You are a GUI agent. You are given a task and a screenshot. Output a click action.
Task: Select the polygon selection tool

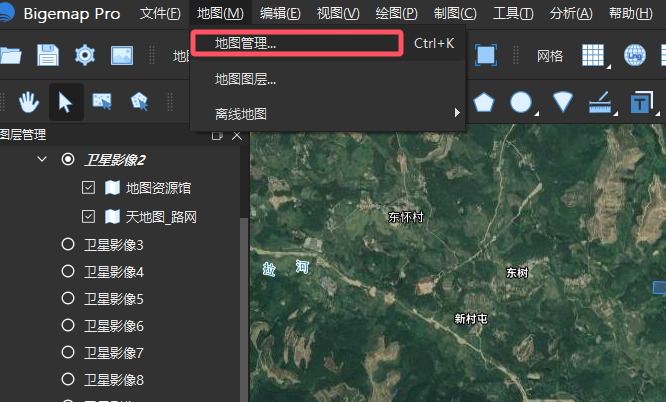click(139, 102)
